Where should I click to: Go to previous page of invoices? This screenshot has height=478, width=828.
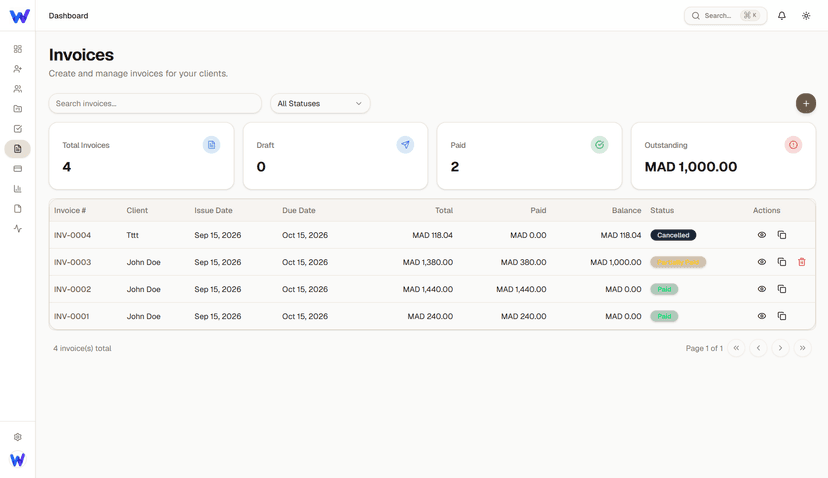click(x=758, y=348)
